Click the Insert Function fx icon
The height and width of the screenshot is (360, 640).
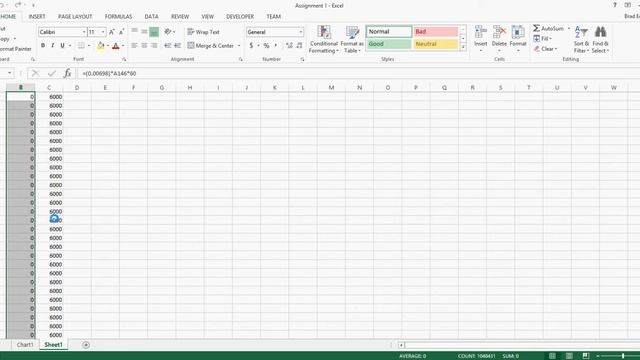(x=67, y=73)
